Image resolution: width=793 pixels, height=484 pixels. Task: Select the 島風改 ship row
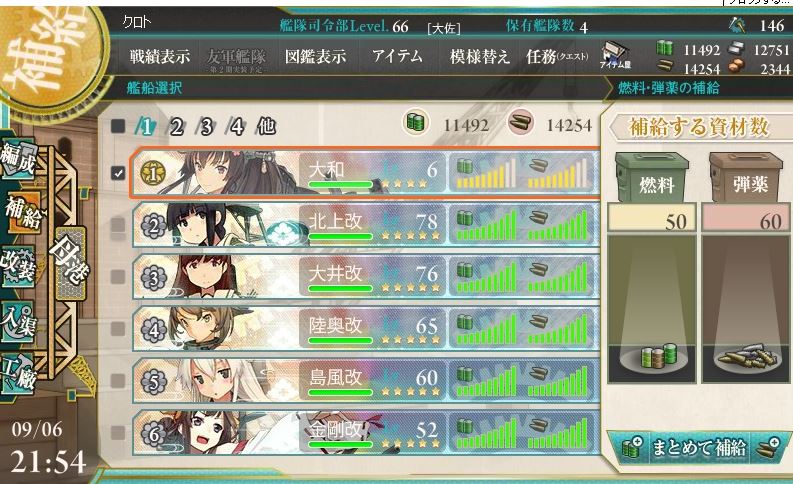(366, 380)
